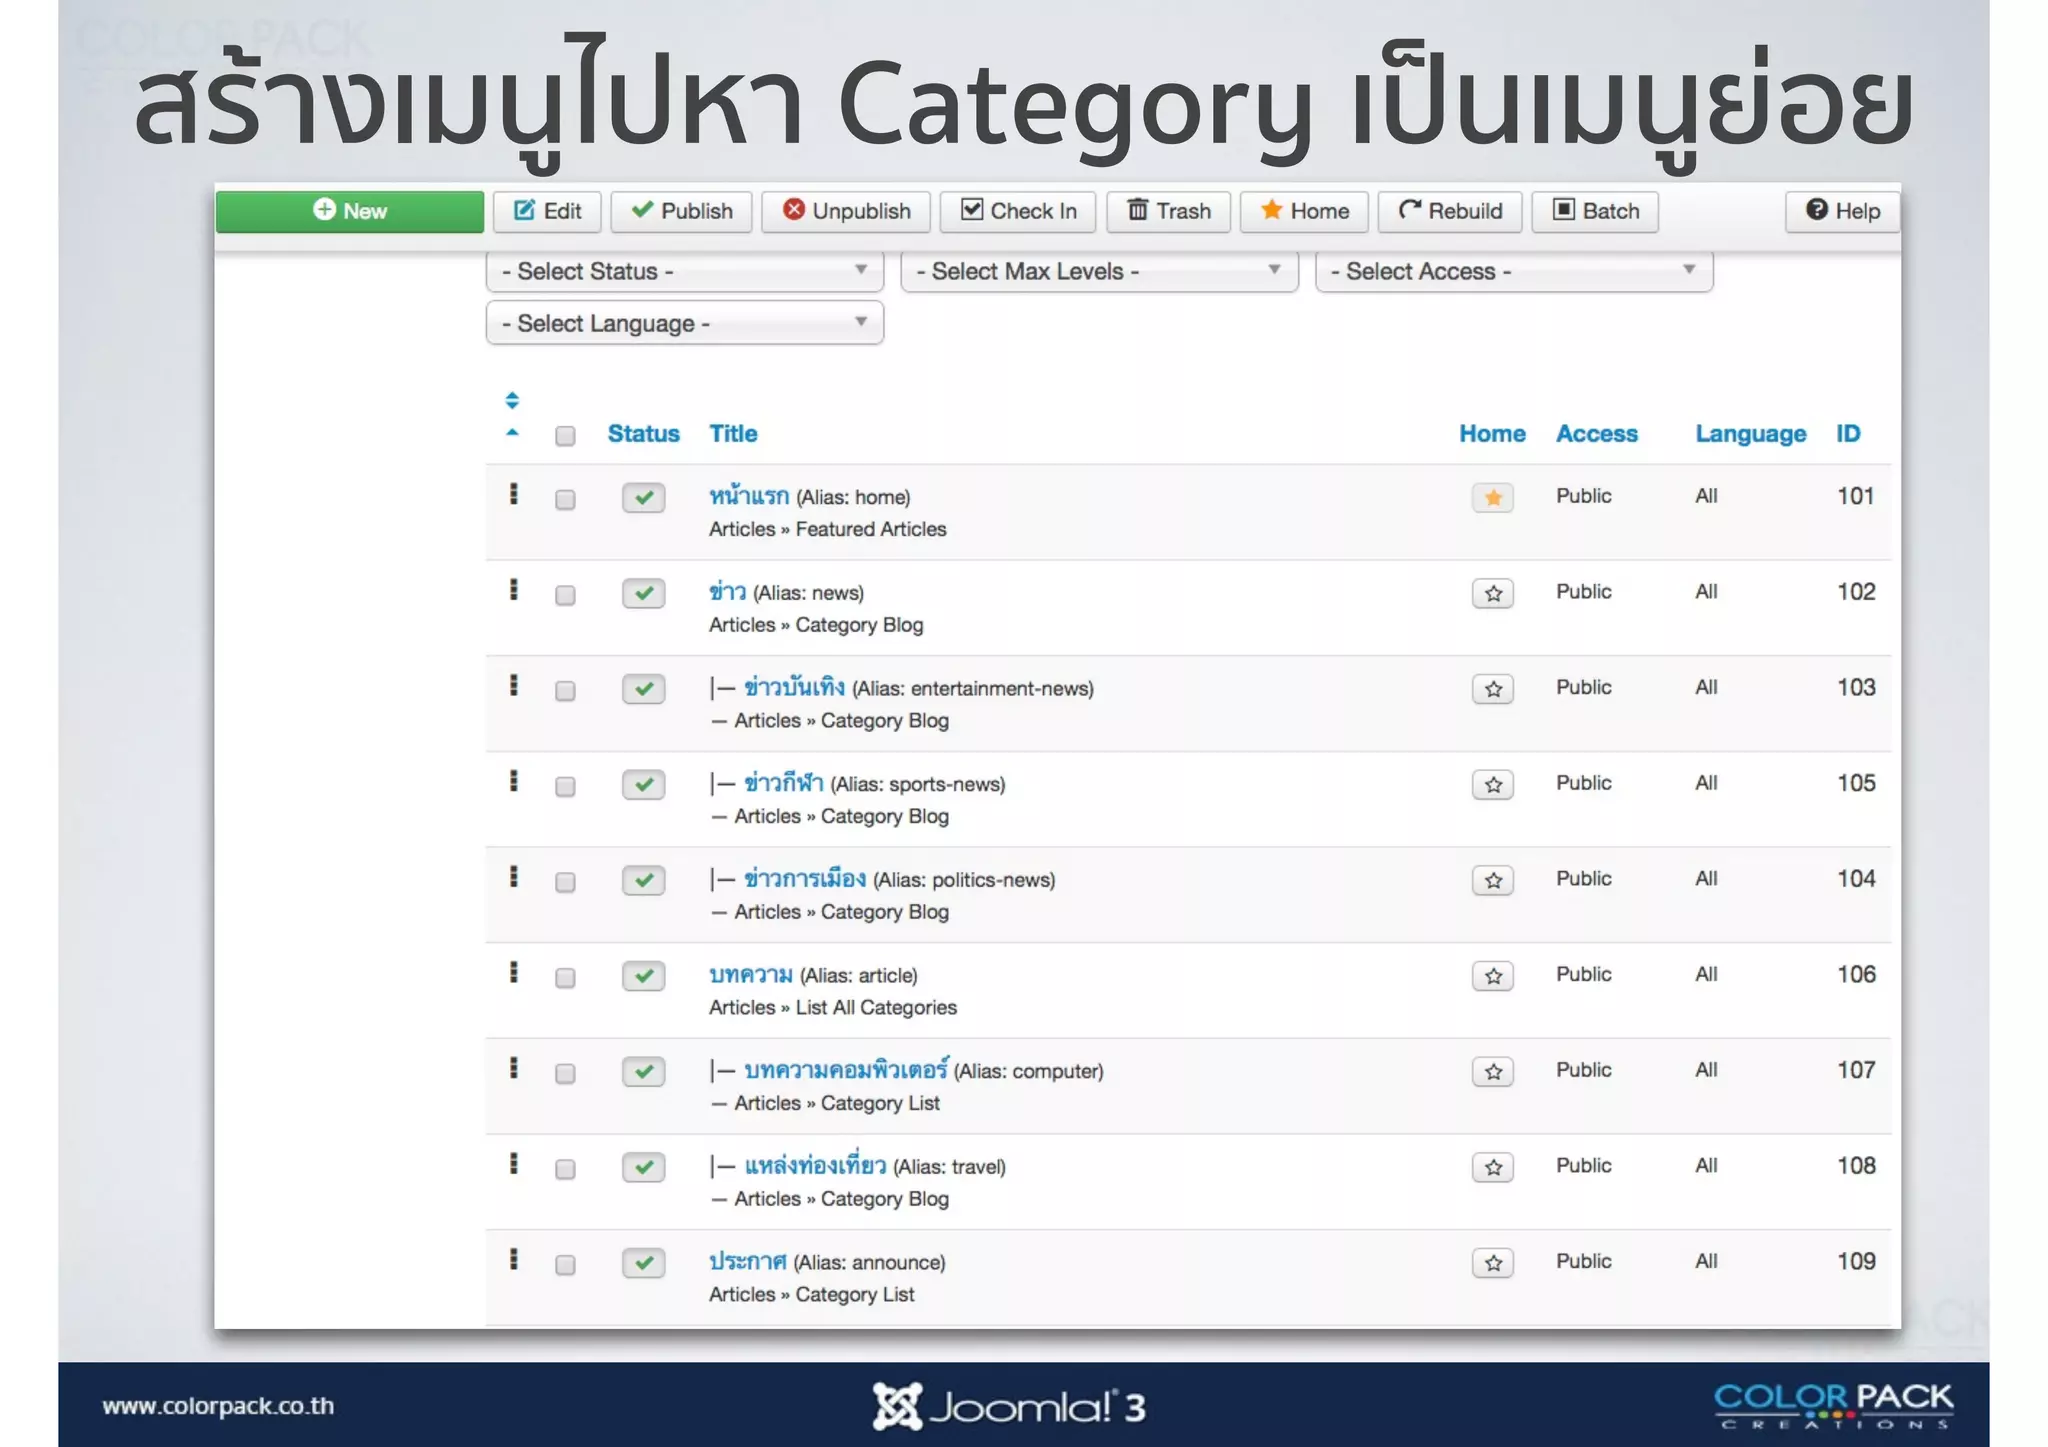Open the Select Status dropdown
The width and height of the screenshot is (2048, 1447).
(x=685, y=271)
